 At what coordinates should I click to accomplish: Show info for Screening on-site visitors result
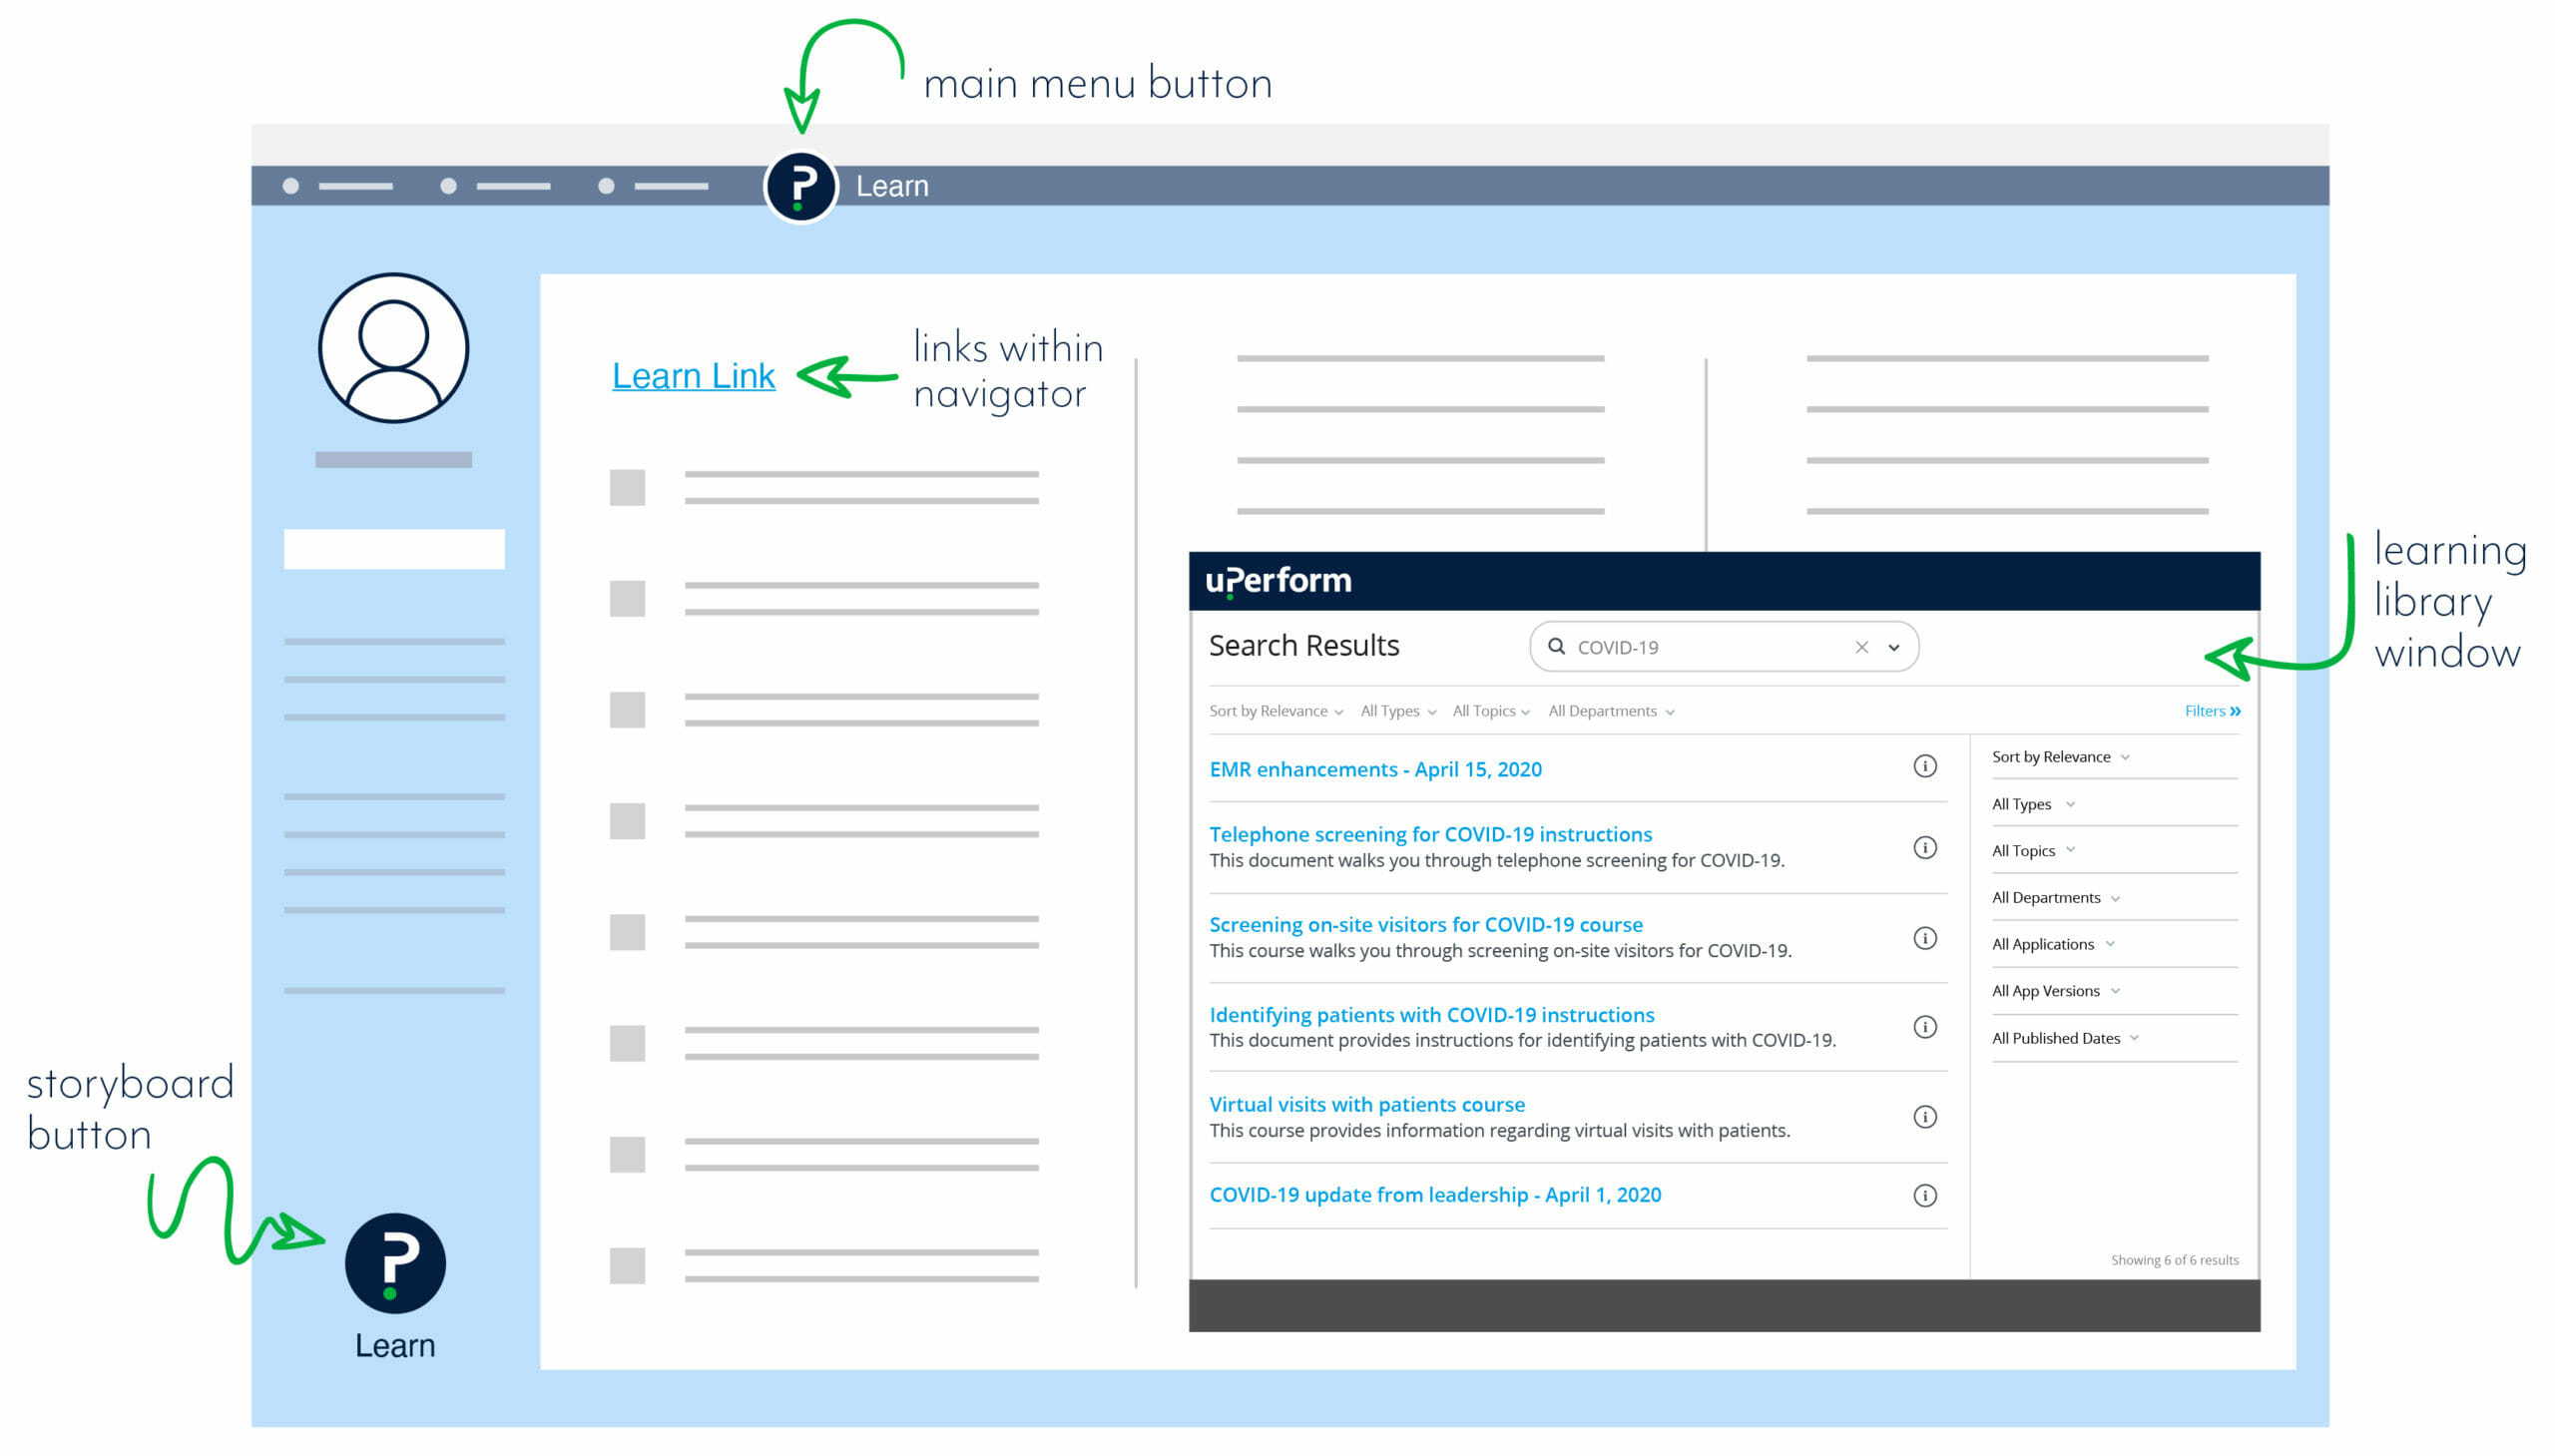coord(1924,938)
